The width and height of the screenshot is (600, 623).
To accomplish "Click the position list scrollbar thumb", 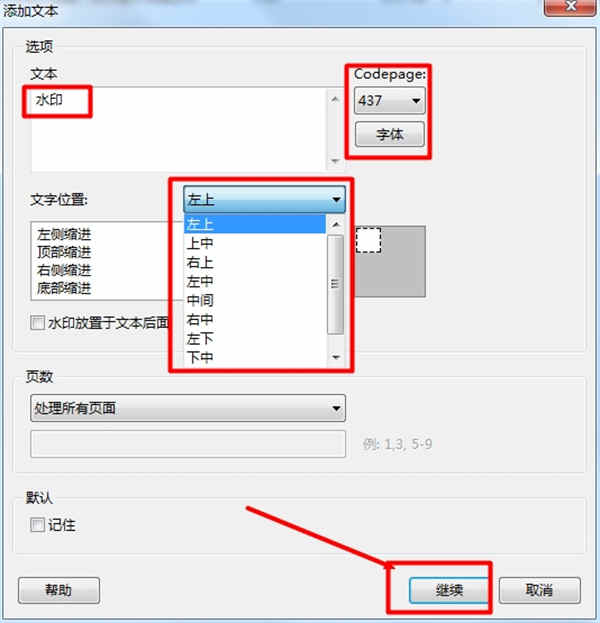I will pyautogui.click(x=336, y=284).
